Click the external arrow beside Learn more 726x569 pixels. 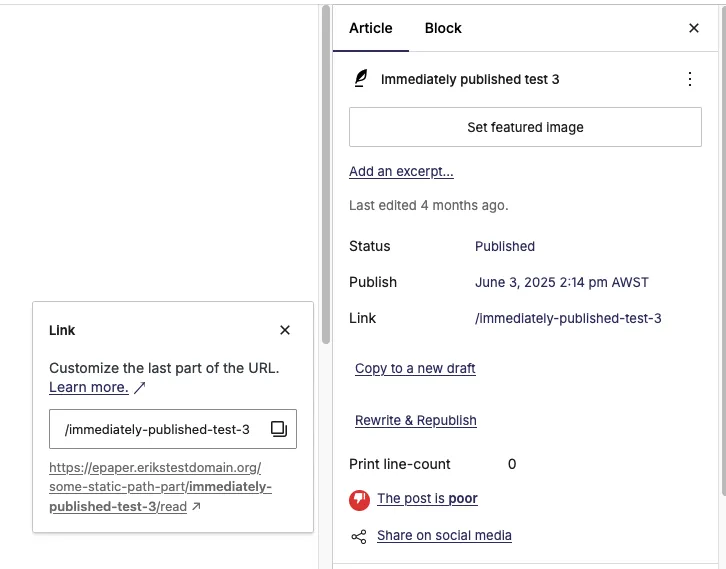coord(139,388)
